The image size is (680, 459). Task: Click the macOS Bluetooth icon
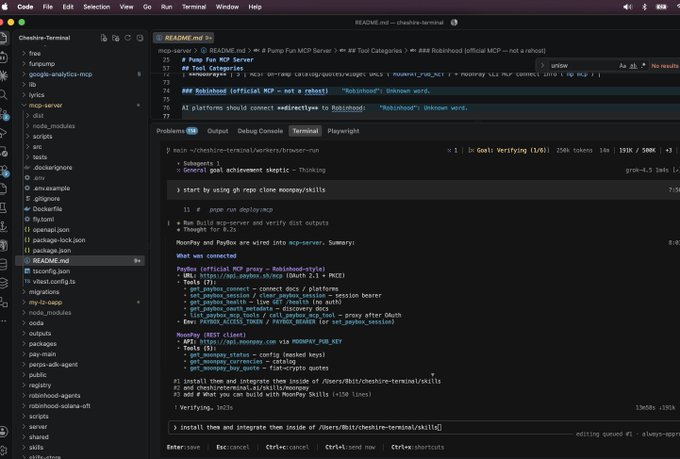(644, 7)
